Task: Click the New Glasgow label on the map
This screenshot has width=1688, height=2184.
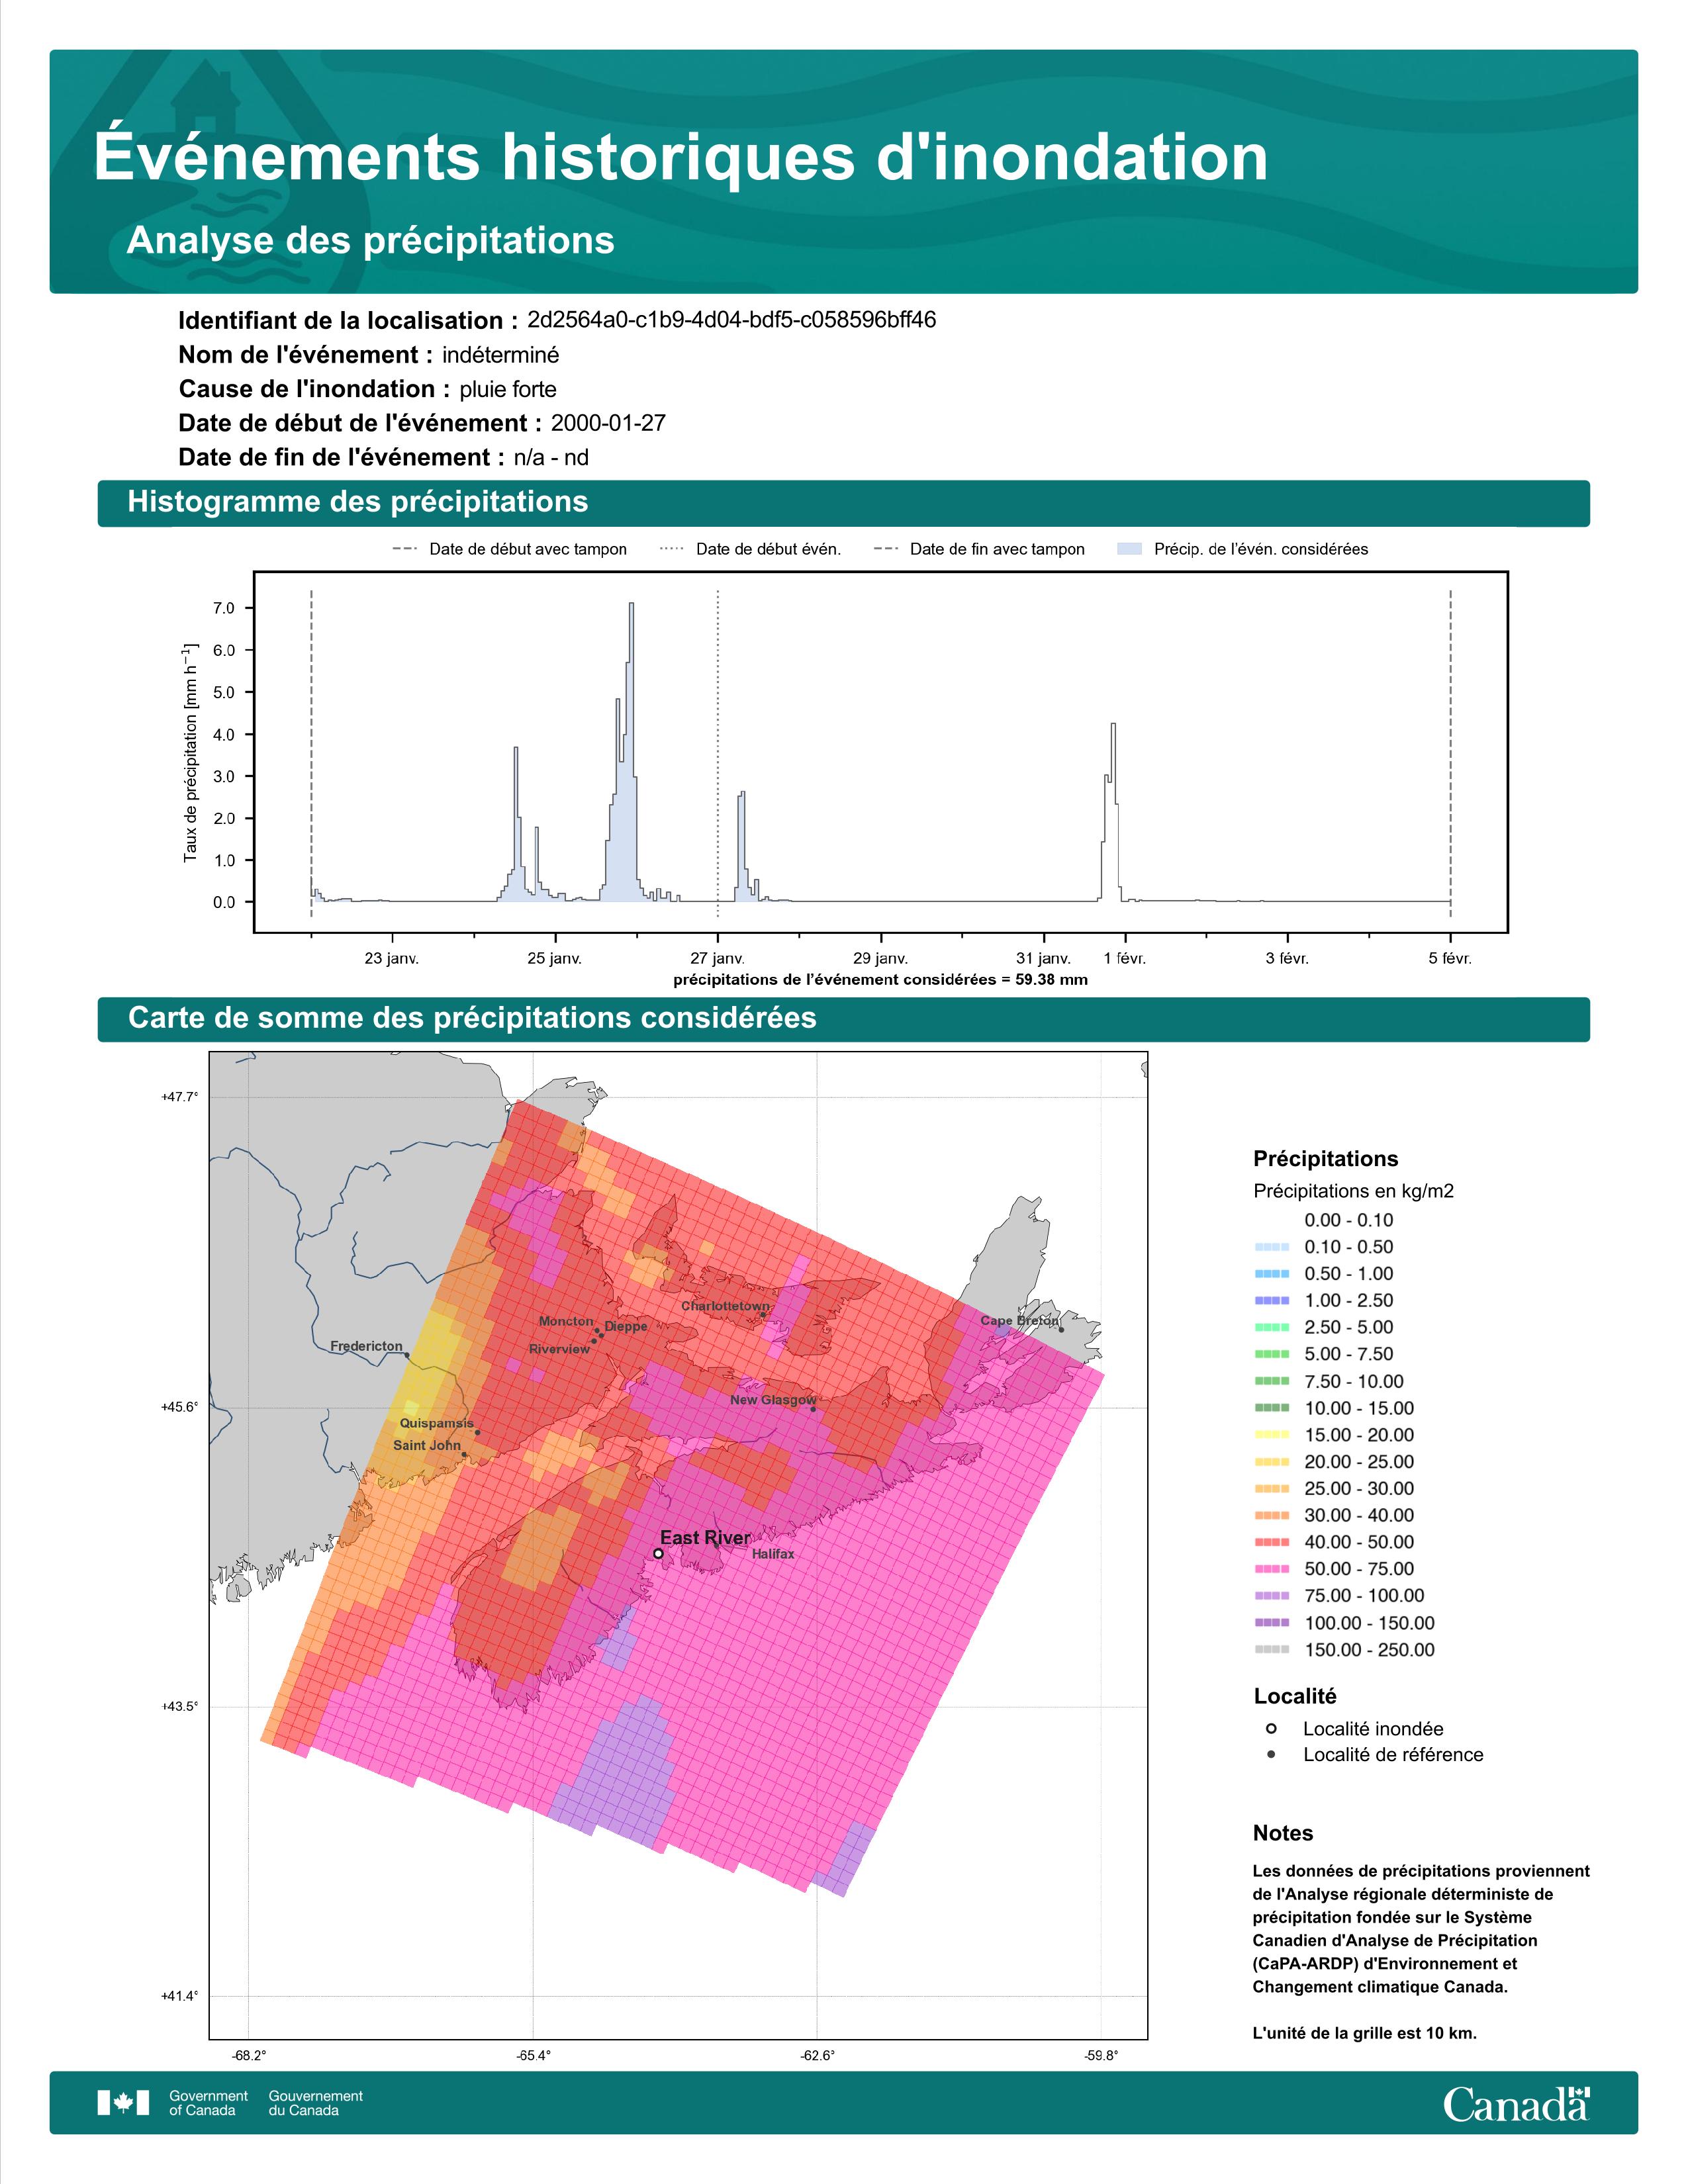Action: [773, 1400]
